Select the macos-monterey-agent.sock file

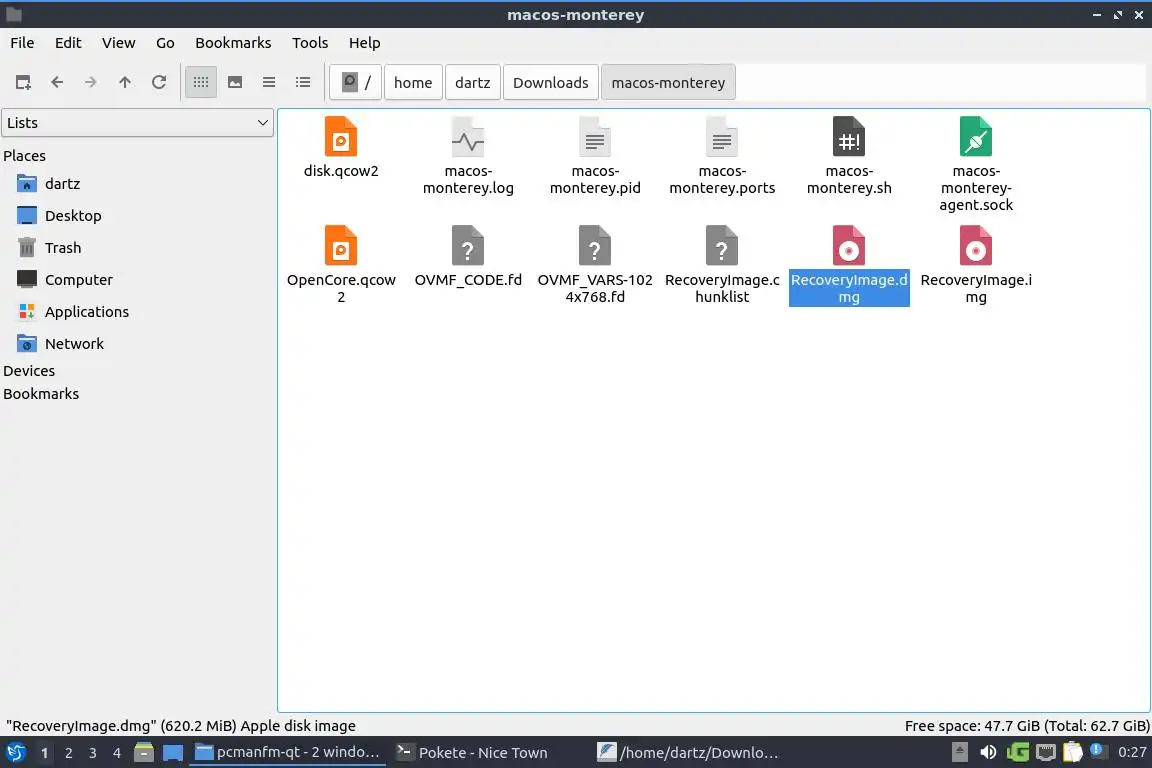coord(976,165)
